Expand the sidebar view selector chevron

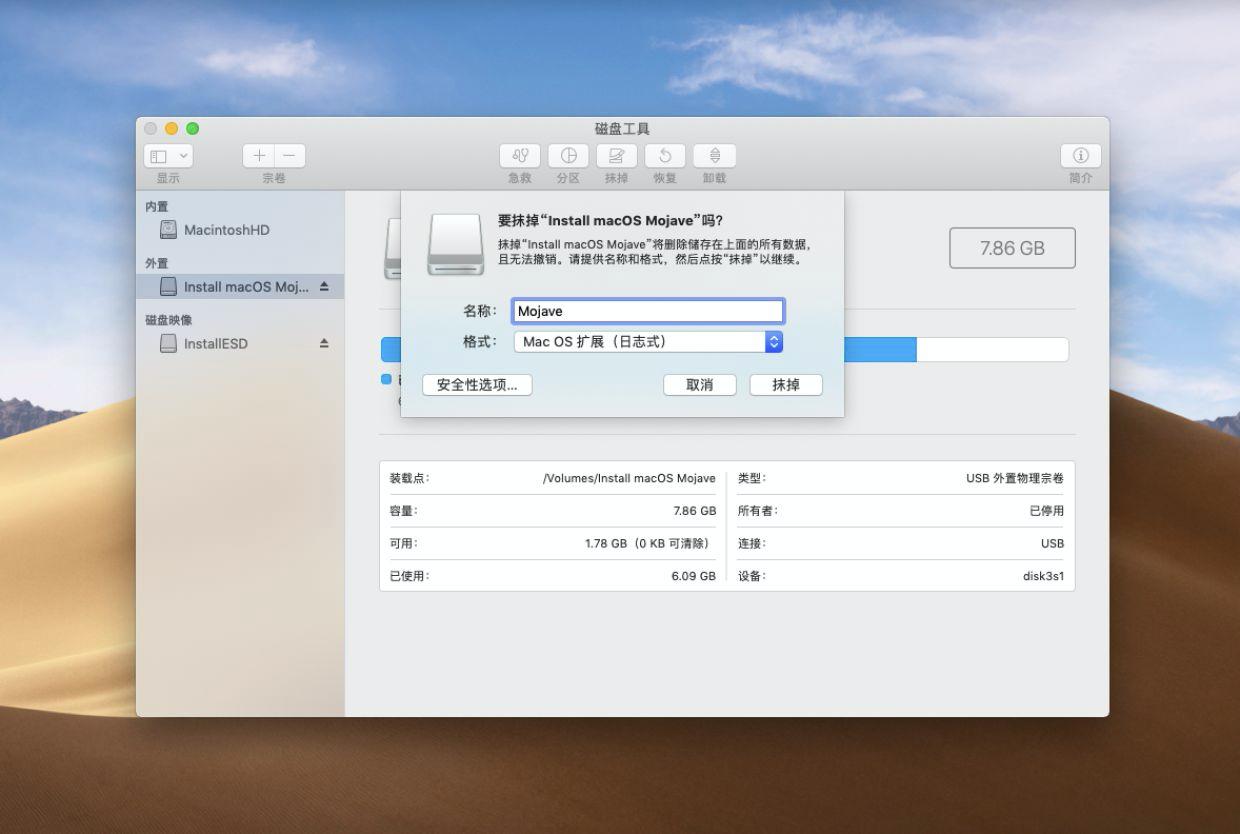[184, 155]
